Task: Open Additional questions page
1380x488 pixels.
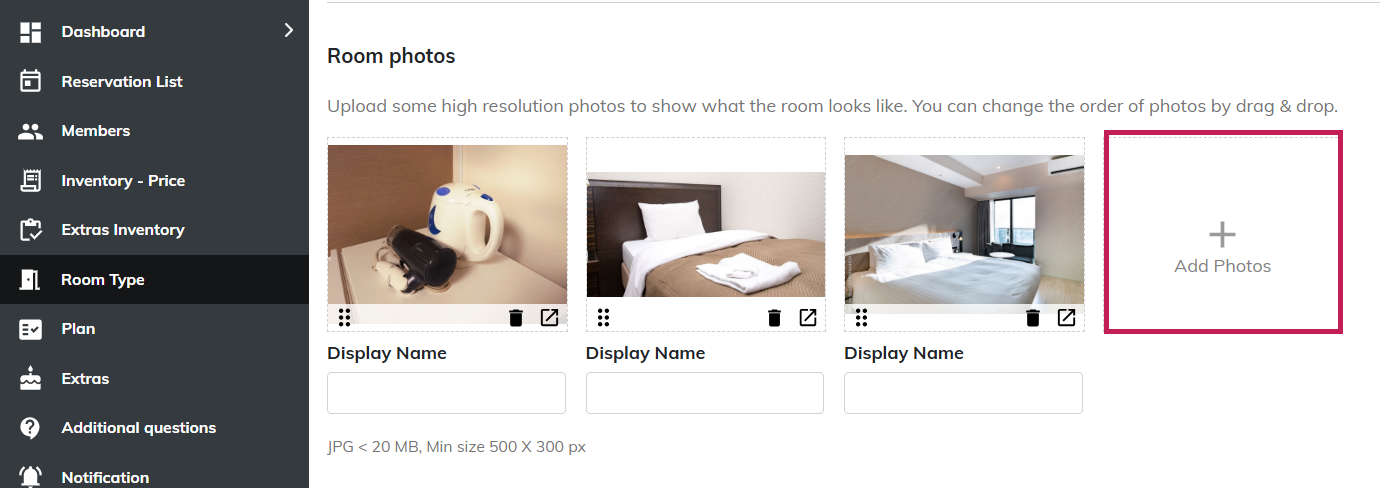Action: coord(138,428)
